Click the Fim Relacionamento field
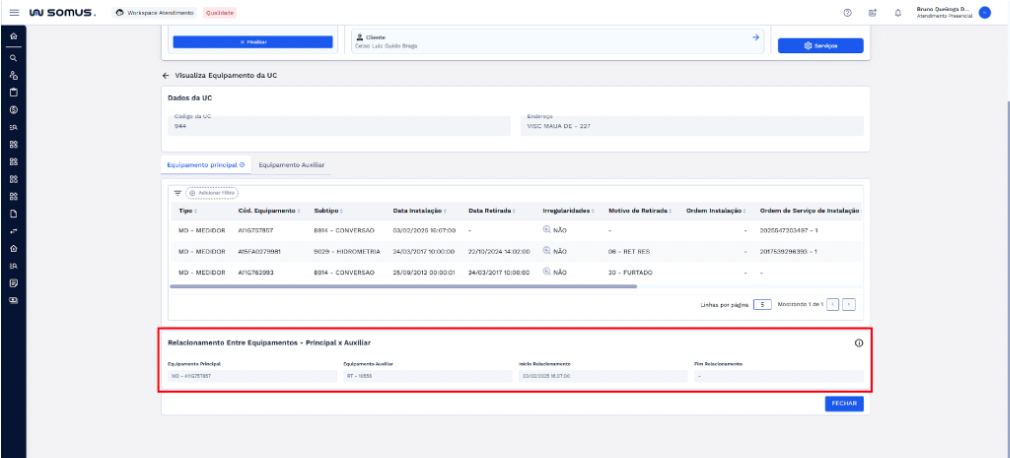Screen dimensions: 1010x458 pos(779,376)
